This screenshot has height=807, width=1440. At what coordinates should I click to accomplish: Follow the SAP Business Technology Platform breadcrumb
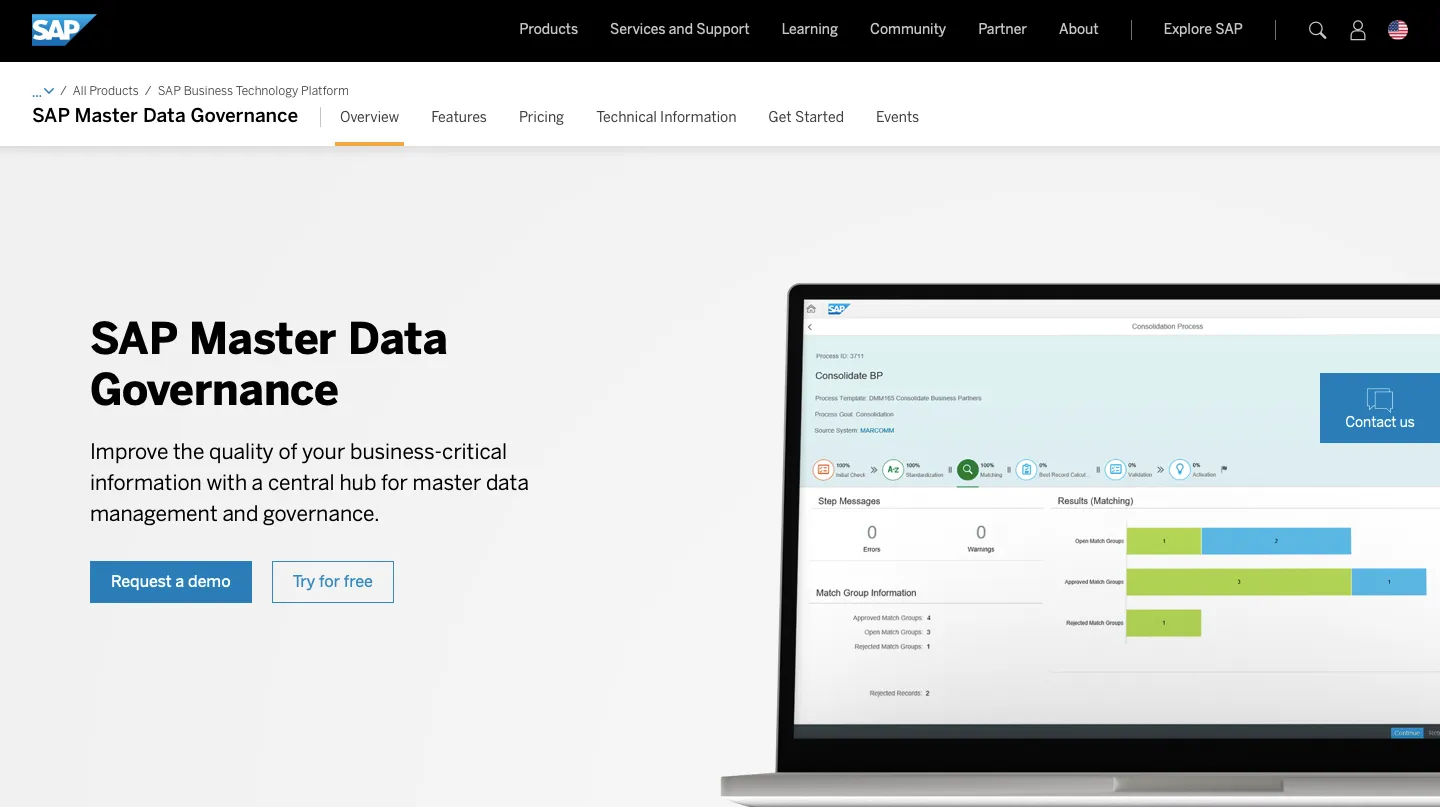coord(253,91)
